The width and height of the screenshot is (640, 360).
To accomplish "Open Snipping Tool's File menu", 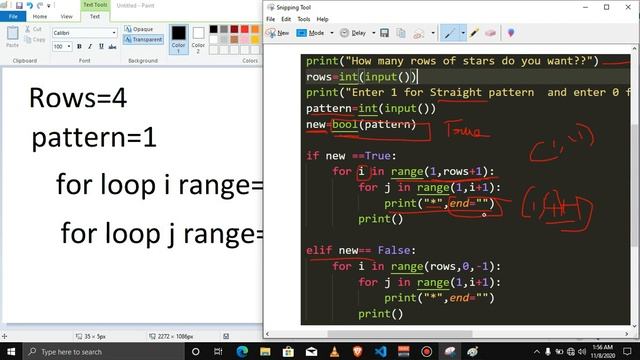I will pyautogui.click(x=271, y=19).
